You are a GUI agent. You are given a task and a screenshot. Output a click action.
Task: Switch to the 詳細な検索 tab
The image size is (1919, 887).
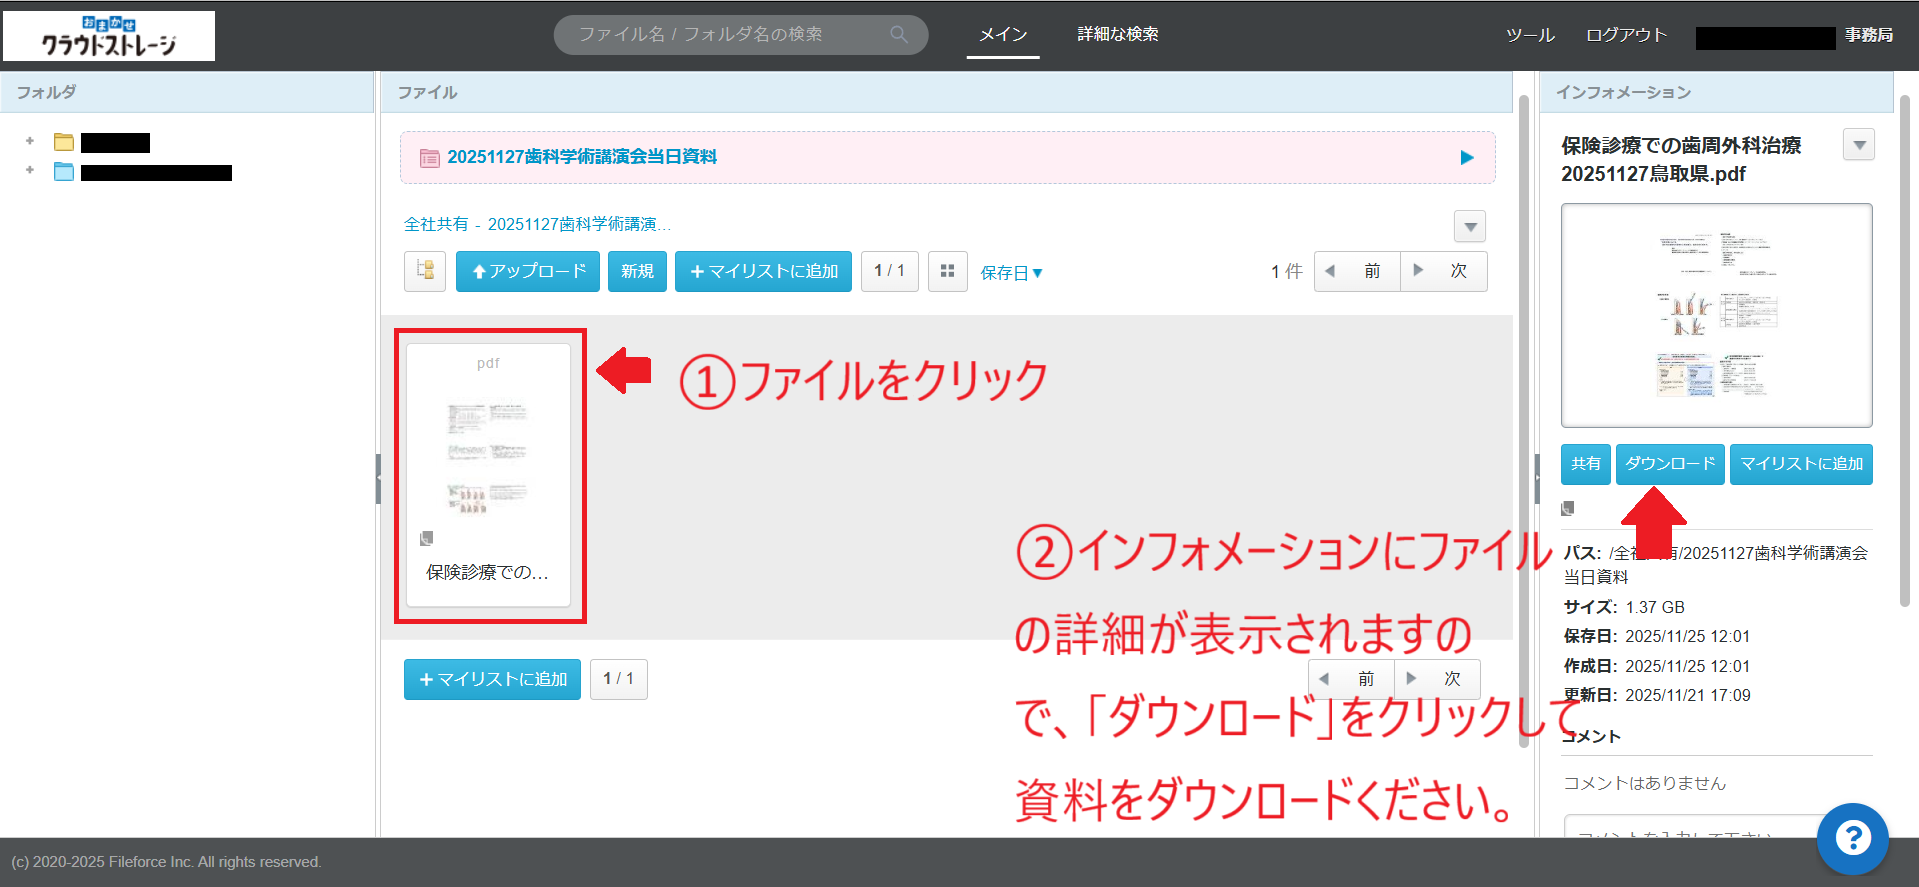1117,34
